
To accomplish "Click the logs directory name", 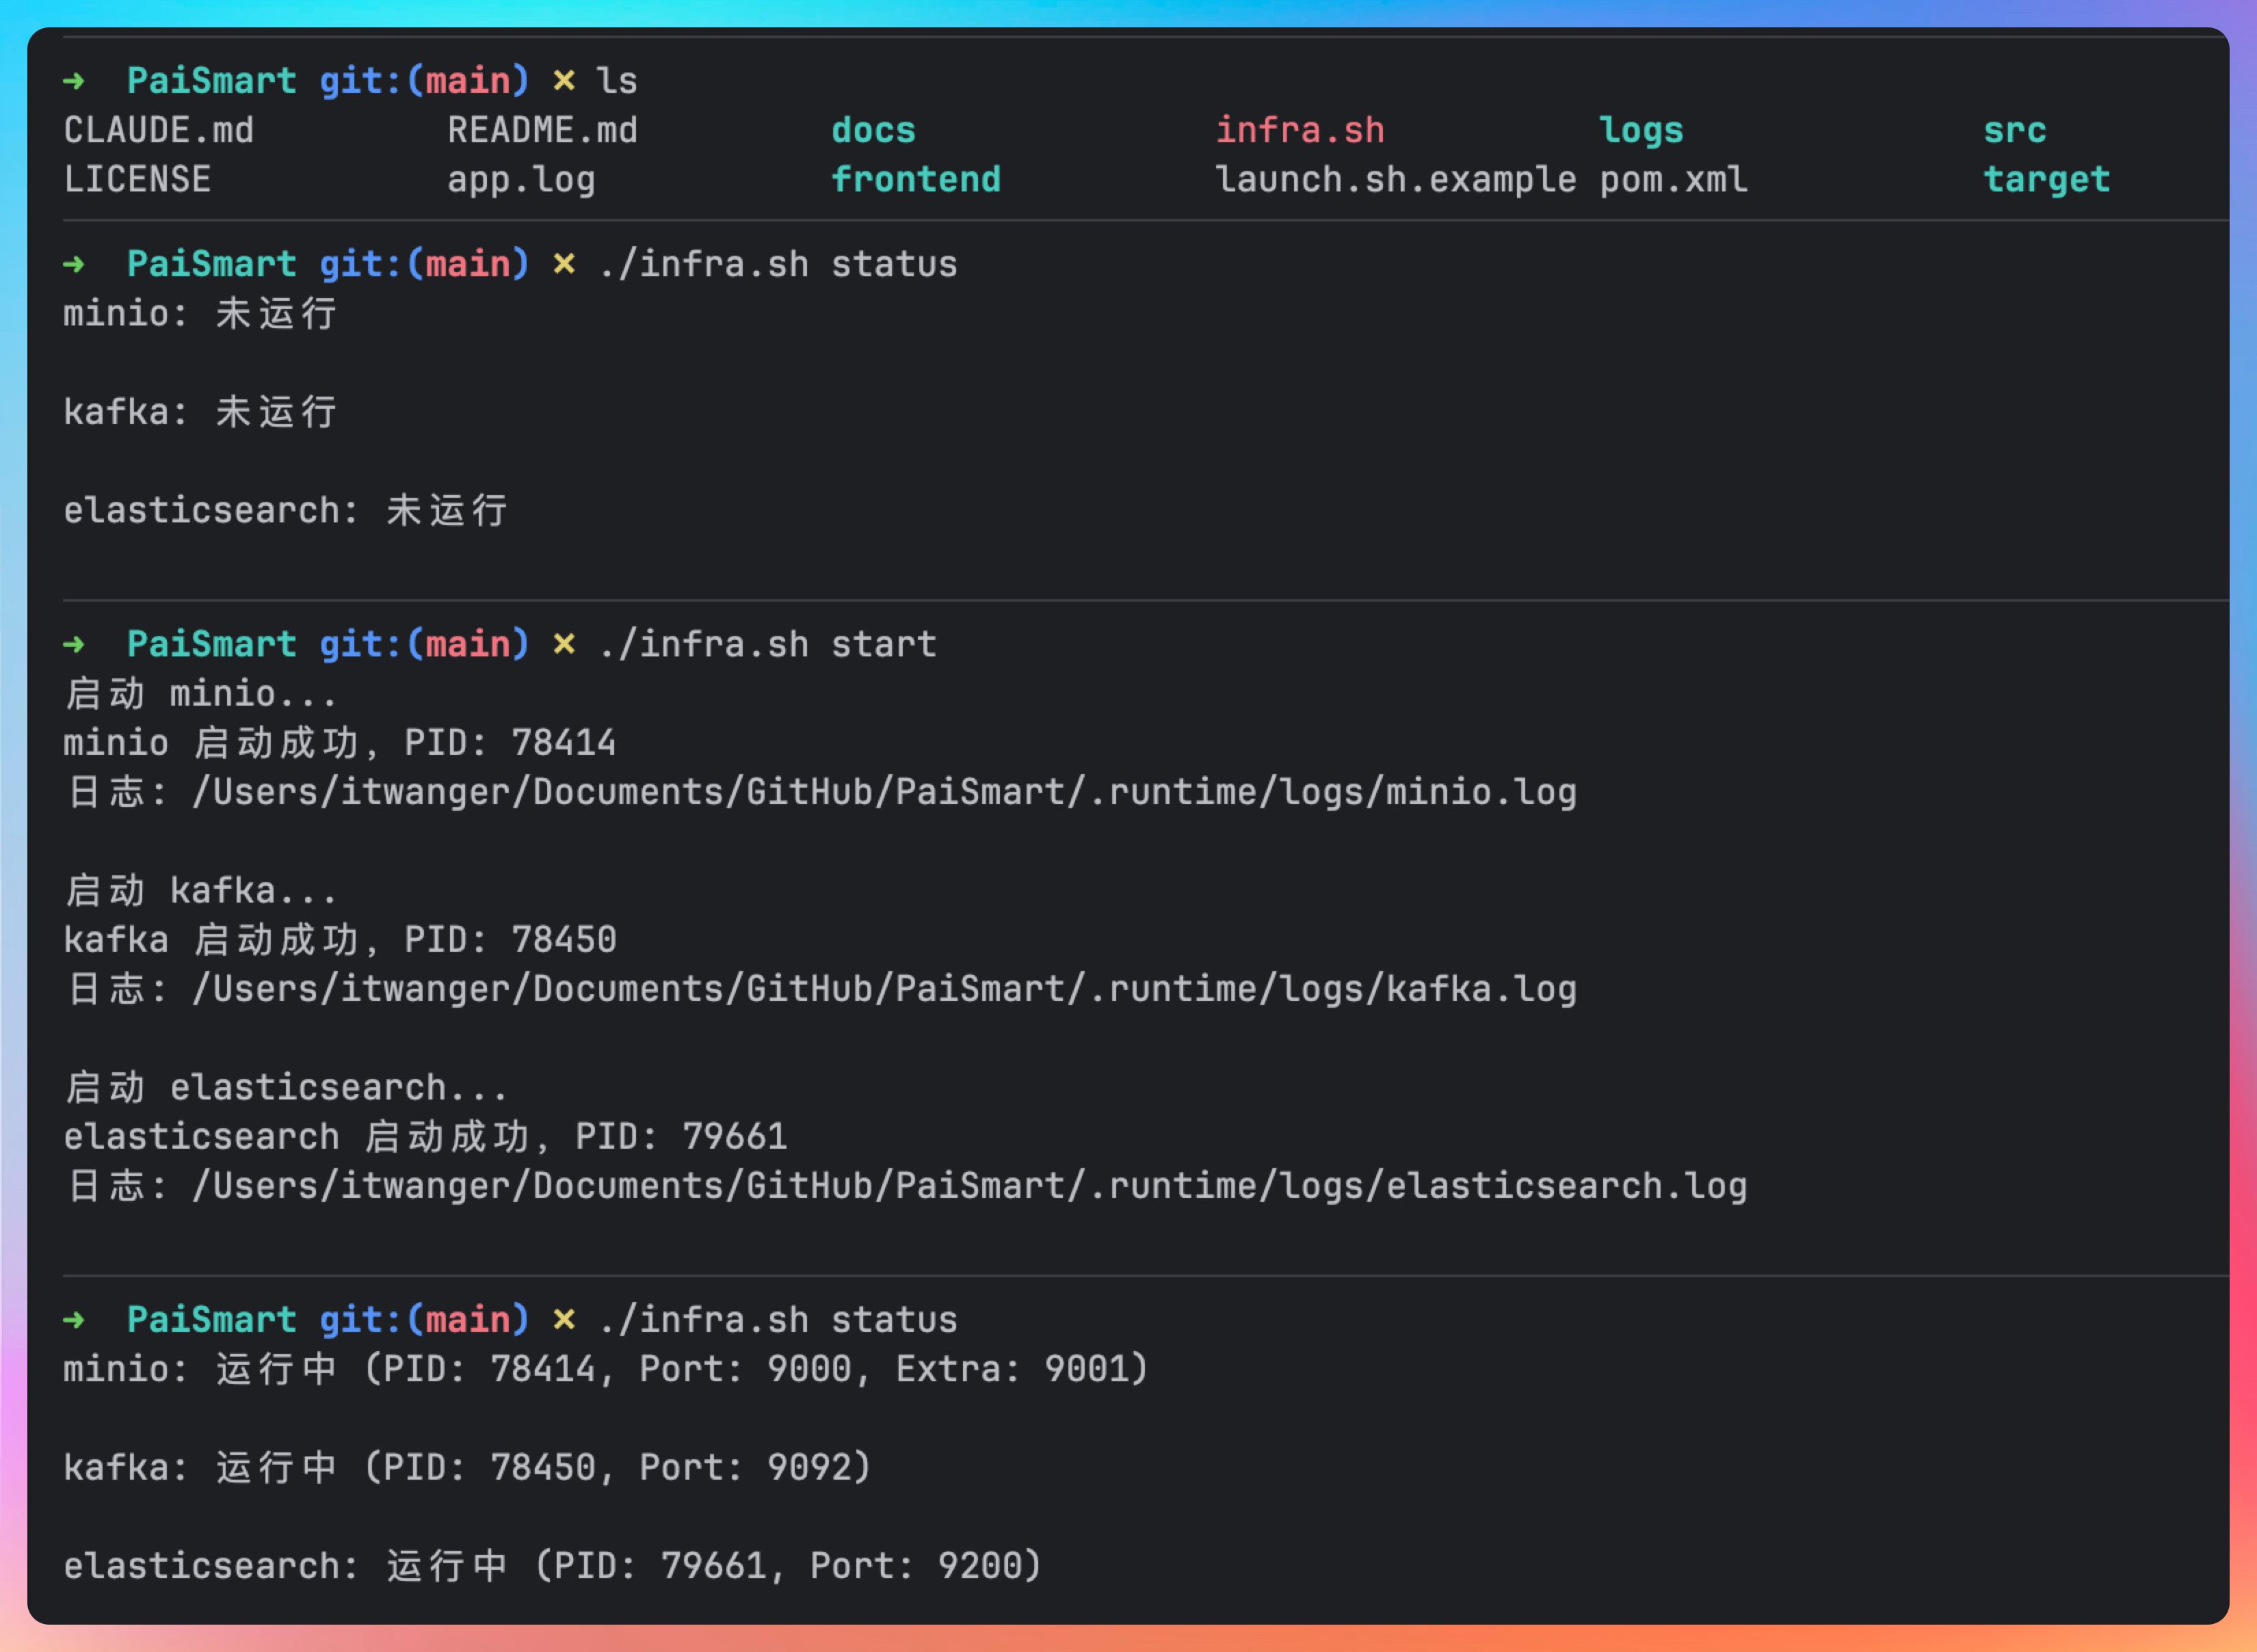I will (1640, 130).
